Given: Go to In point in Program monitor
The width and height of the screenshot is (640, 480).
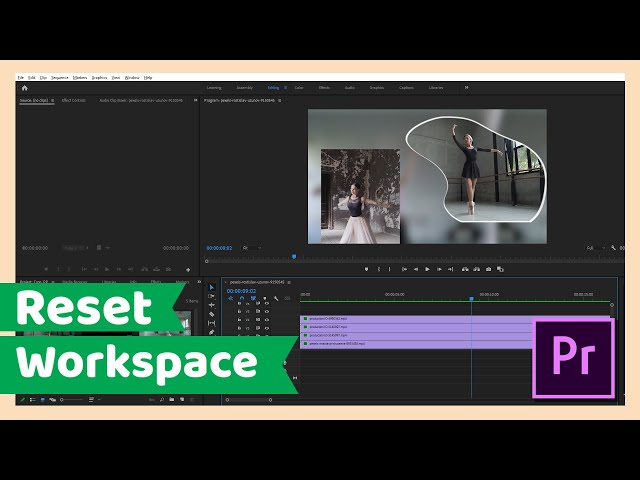Looking at the screenshot, I should 404,269.
